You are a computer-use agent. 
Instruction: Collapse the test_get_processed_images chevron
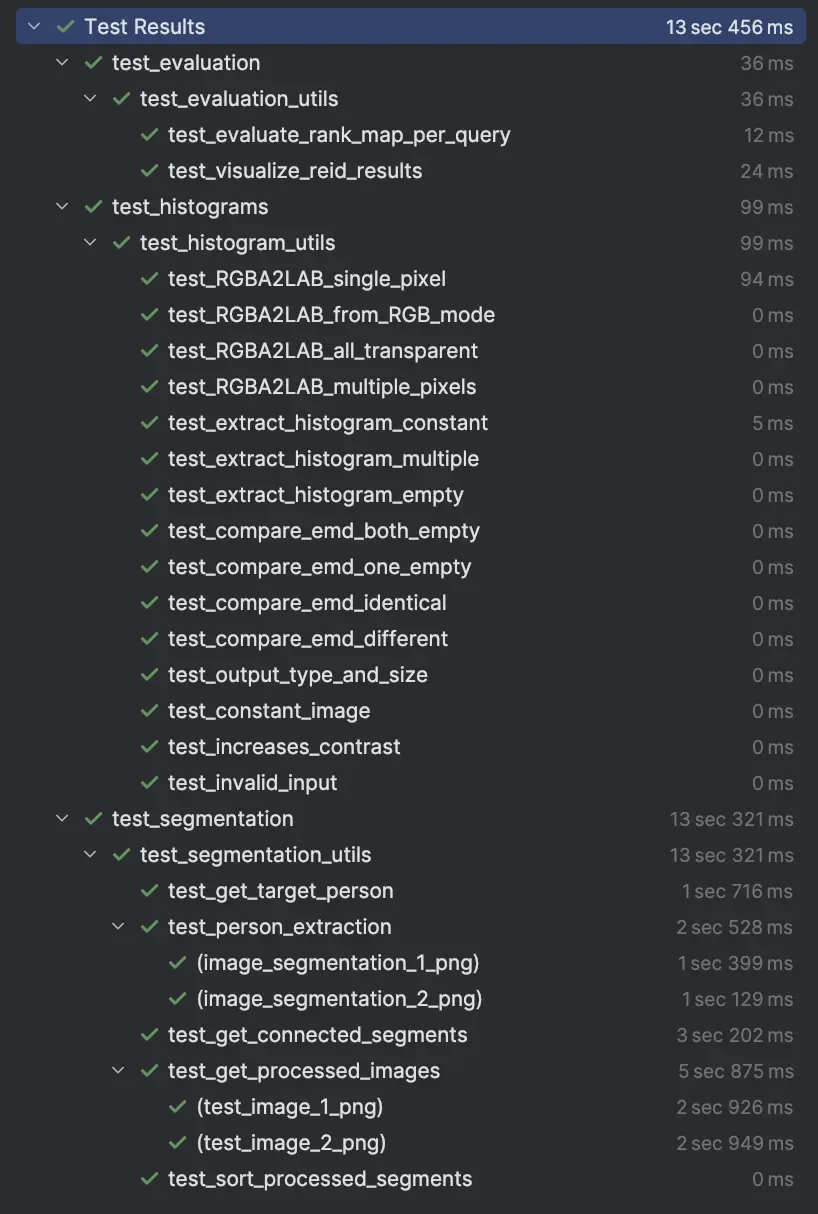point(119,1071)
